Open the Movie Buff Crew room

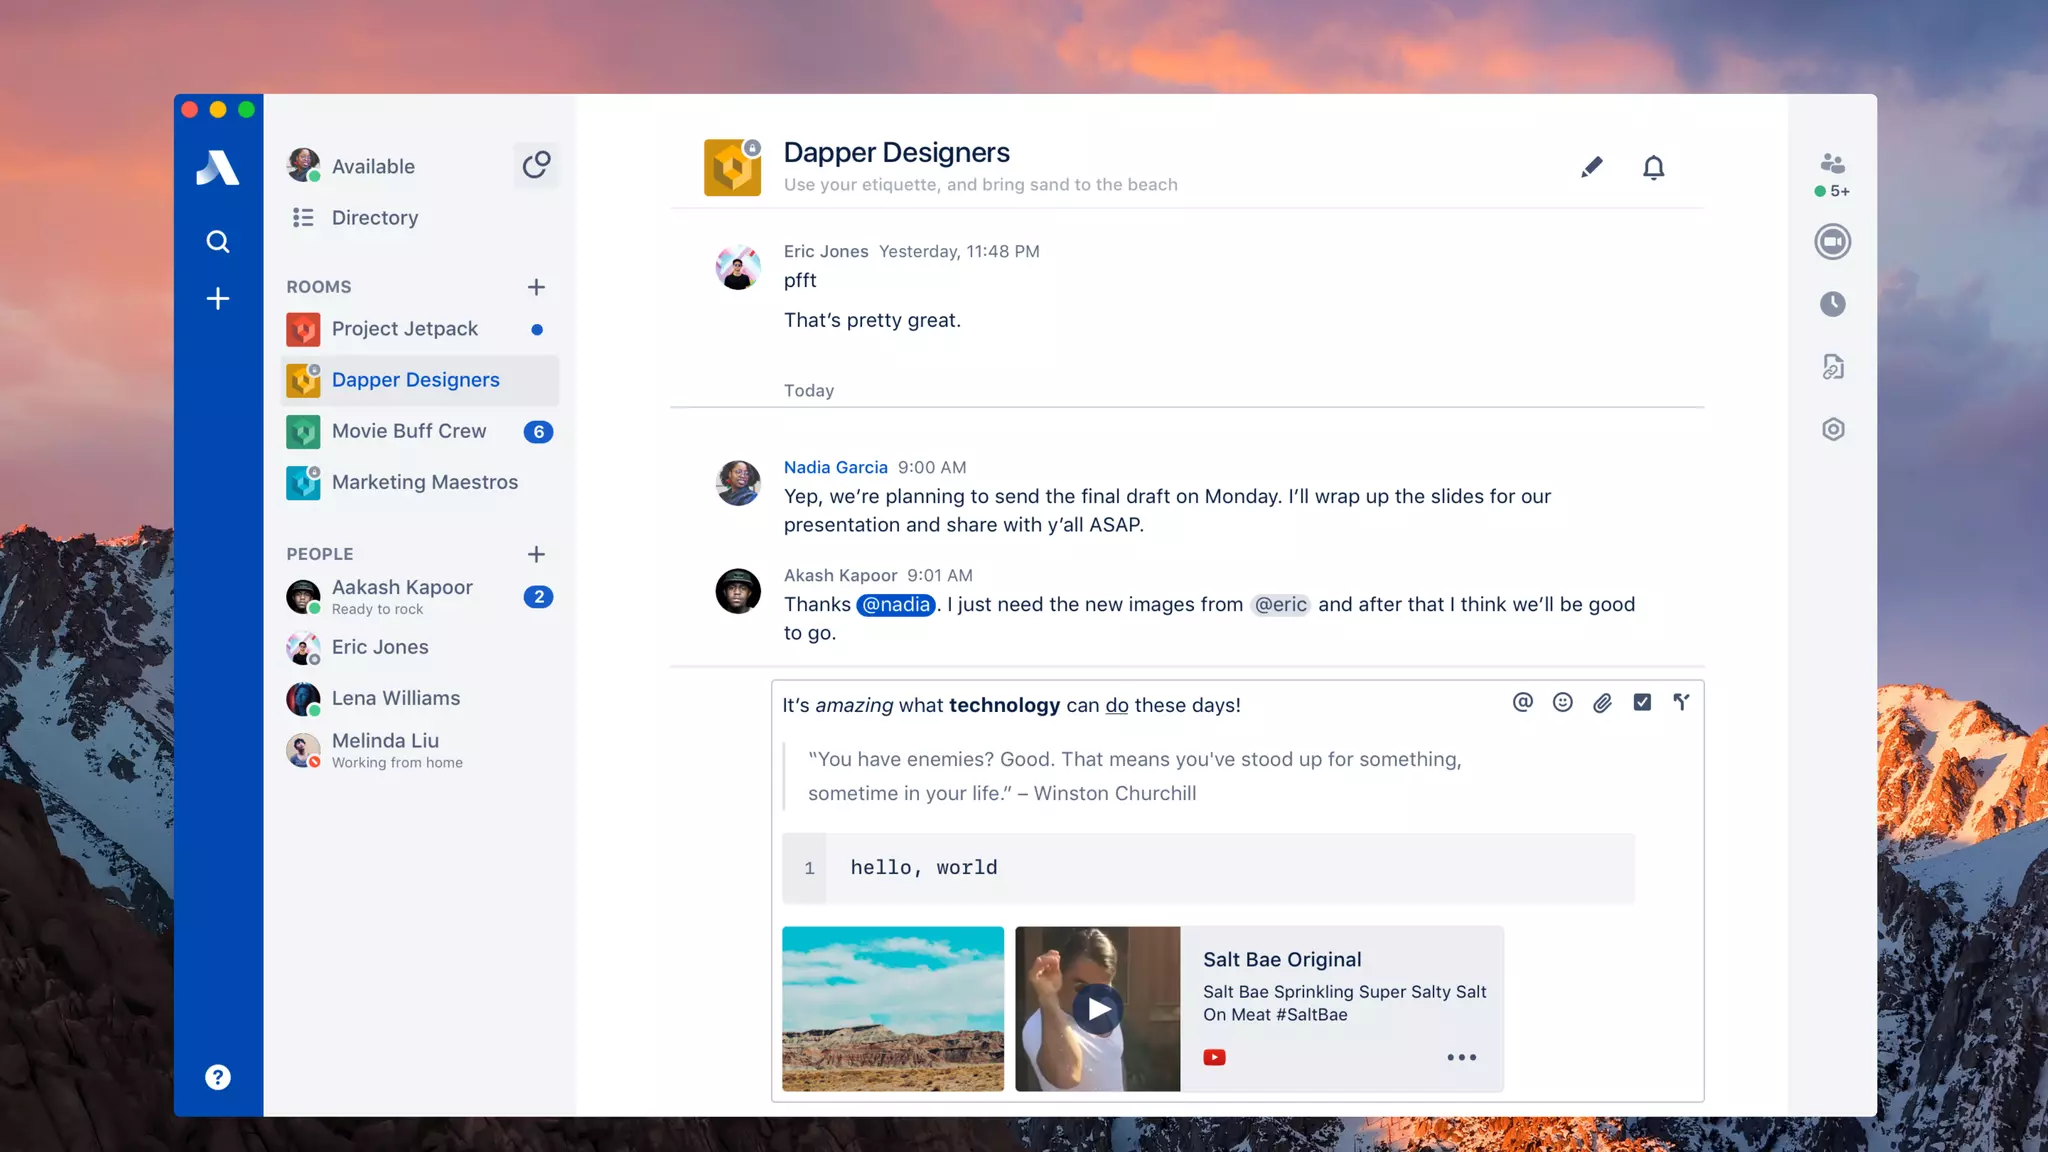(409, 431)
